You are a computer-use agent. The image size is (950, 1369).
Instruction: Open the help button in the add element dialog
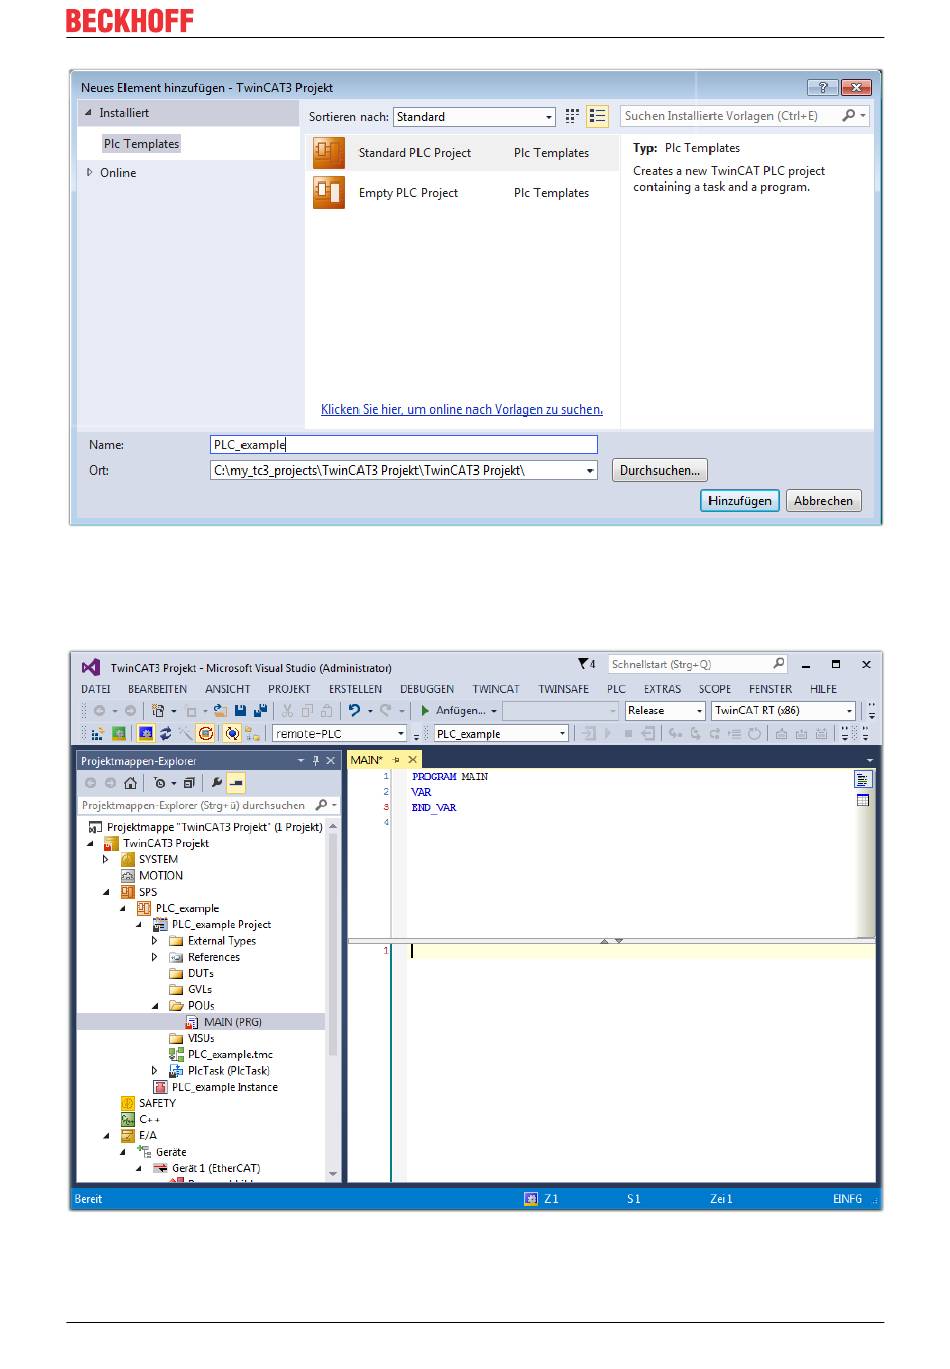[x=823, y=87]
